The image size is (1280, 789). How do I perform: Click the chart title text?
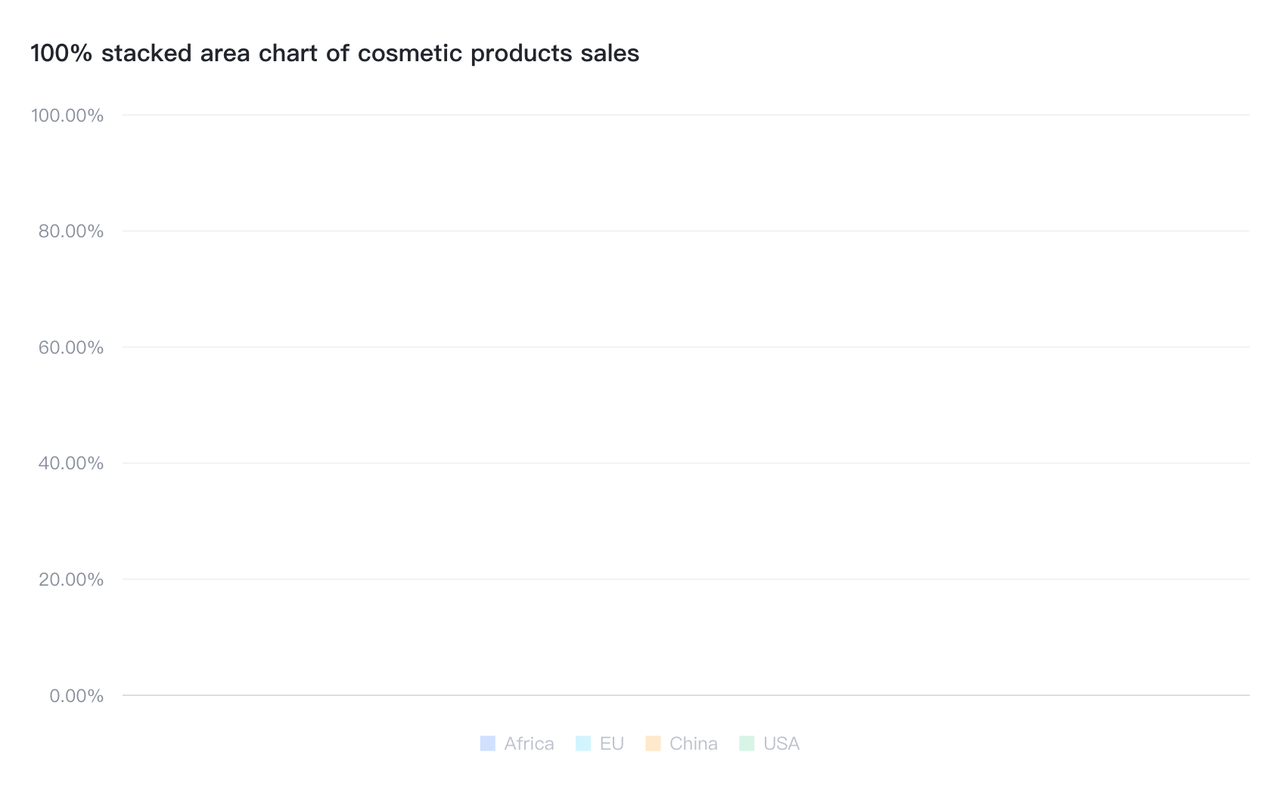(335, 53)
